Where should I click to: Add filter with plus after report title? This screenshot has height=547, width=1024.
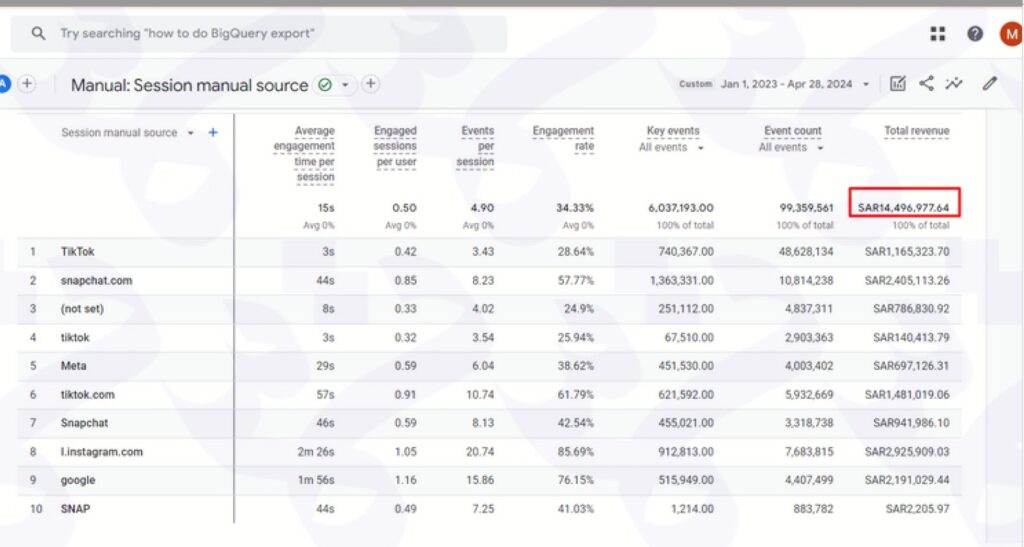point(370,84)
